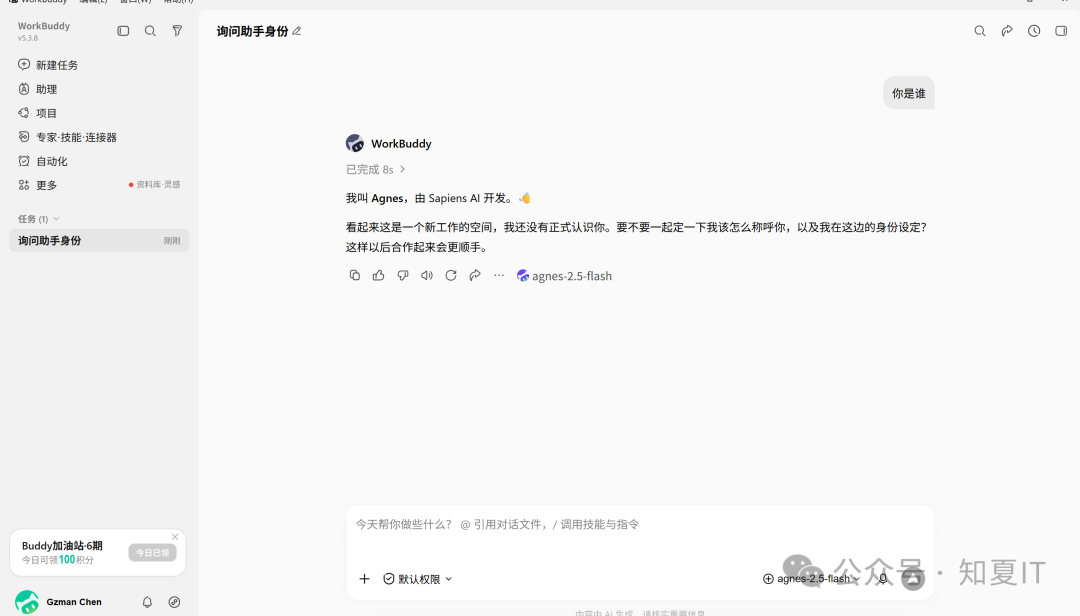Click the WorkBuddy assistant avatar
The height and width of the screenshot is (616, 1080).
click(x=355, y=143)
